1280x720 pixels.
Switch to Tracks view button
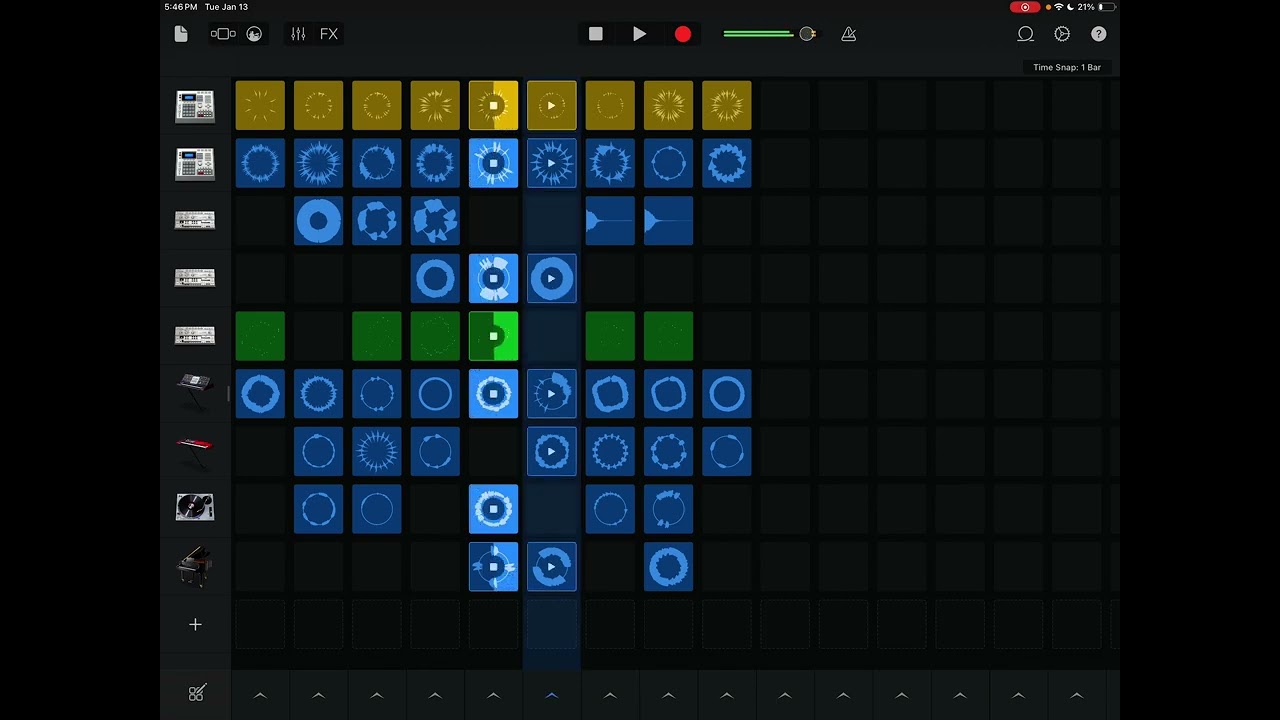tap(223, 34)
